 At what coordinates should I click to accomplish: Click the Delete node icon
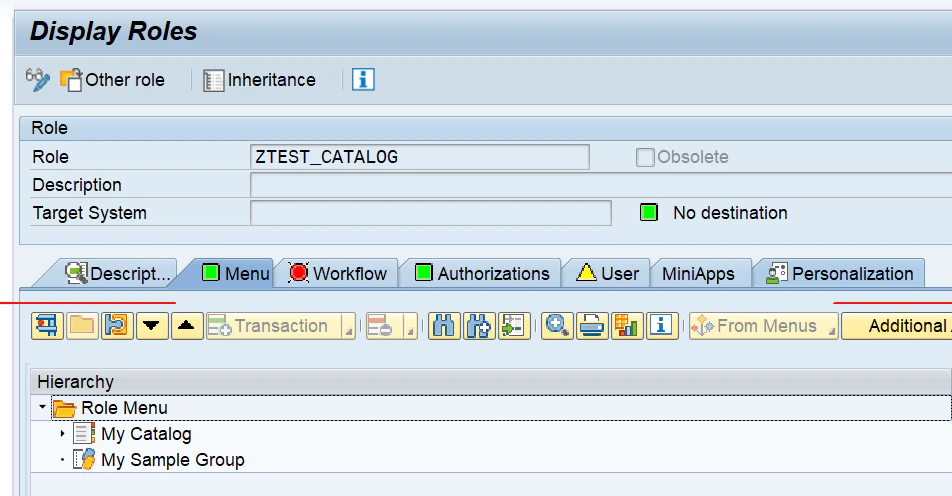tap(384, 326)
